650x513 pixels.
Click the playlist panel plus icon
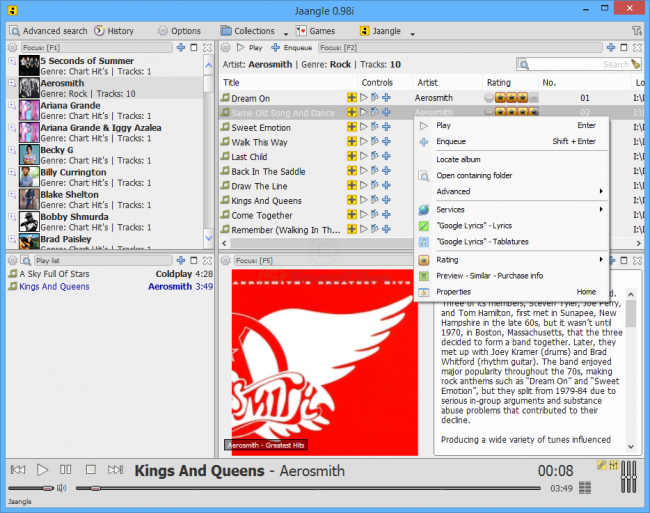(181, 261)
